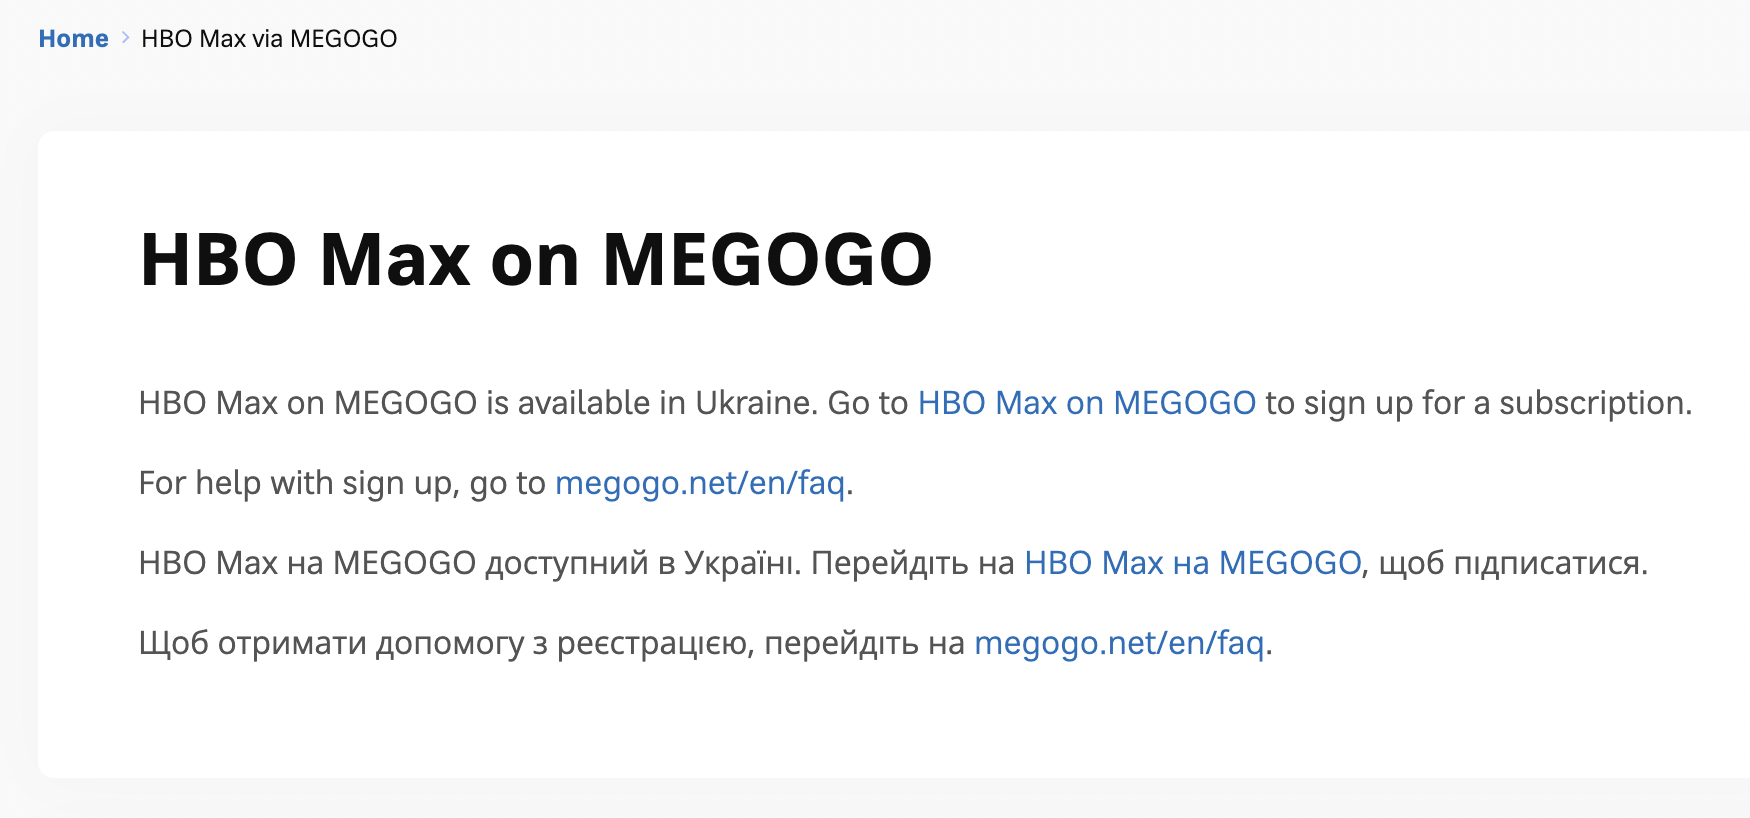The width and height of the screenshot is (1750, 818).
Task: Open megogo.net/en/faq link in English help sentence
Action: [700, 483]
